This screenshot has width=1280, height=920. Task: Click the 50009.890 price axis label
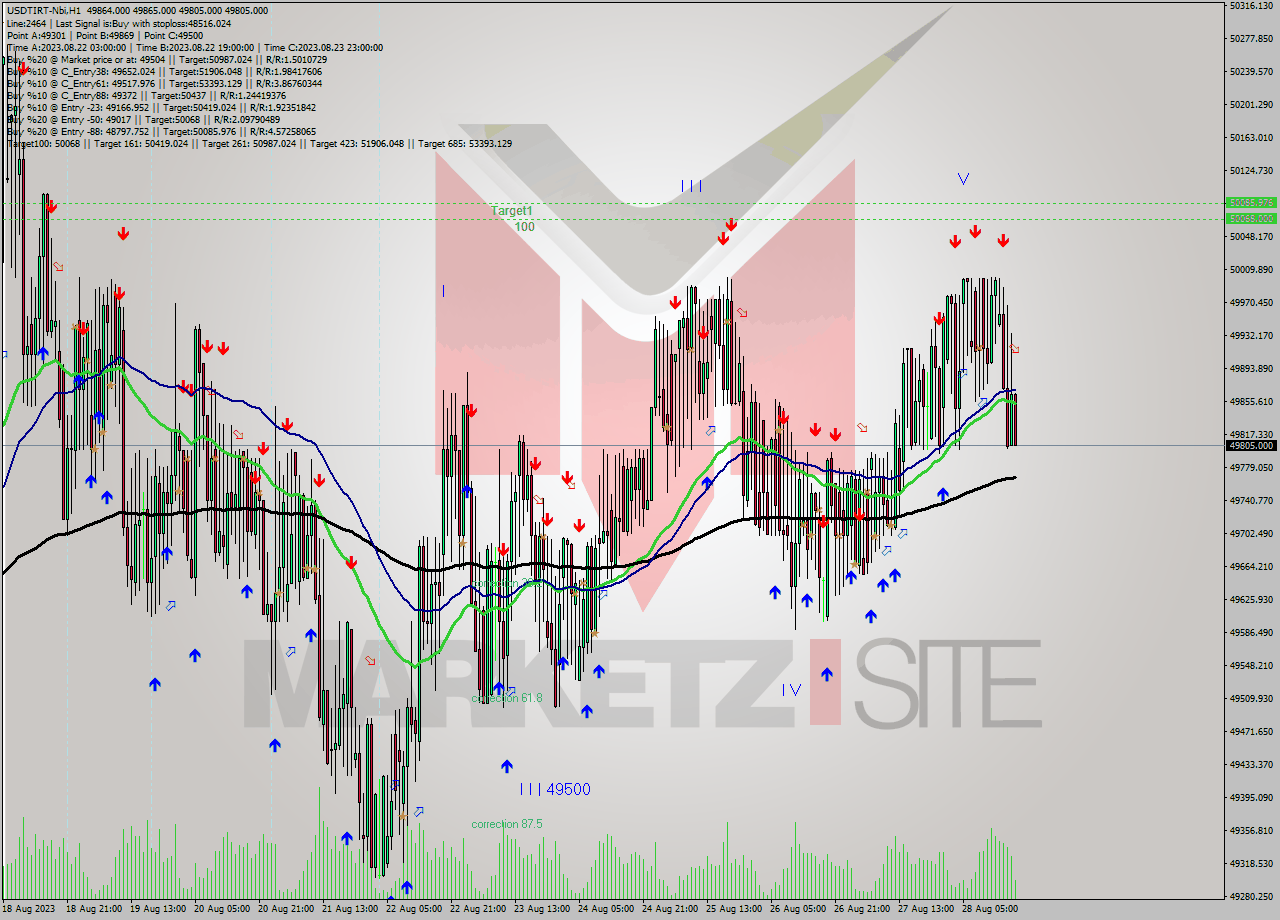[1252, 269]
